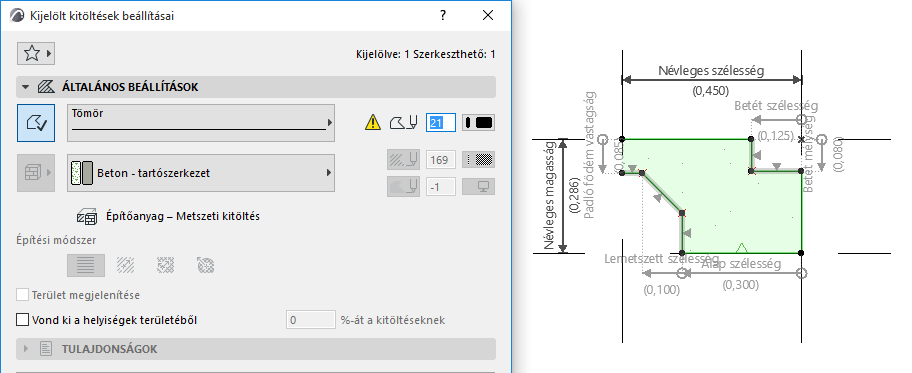Click the Építési módszer label
Image resolution: width=912 pixels, height=373 pixels.
pyautogui.click(x=56, y=240)
